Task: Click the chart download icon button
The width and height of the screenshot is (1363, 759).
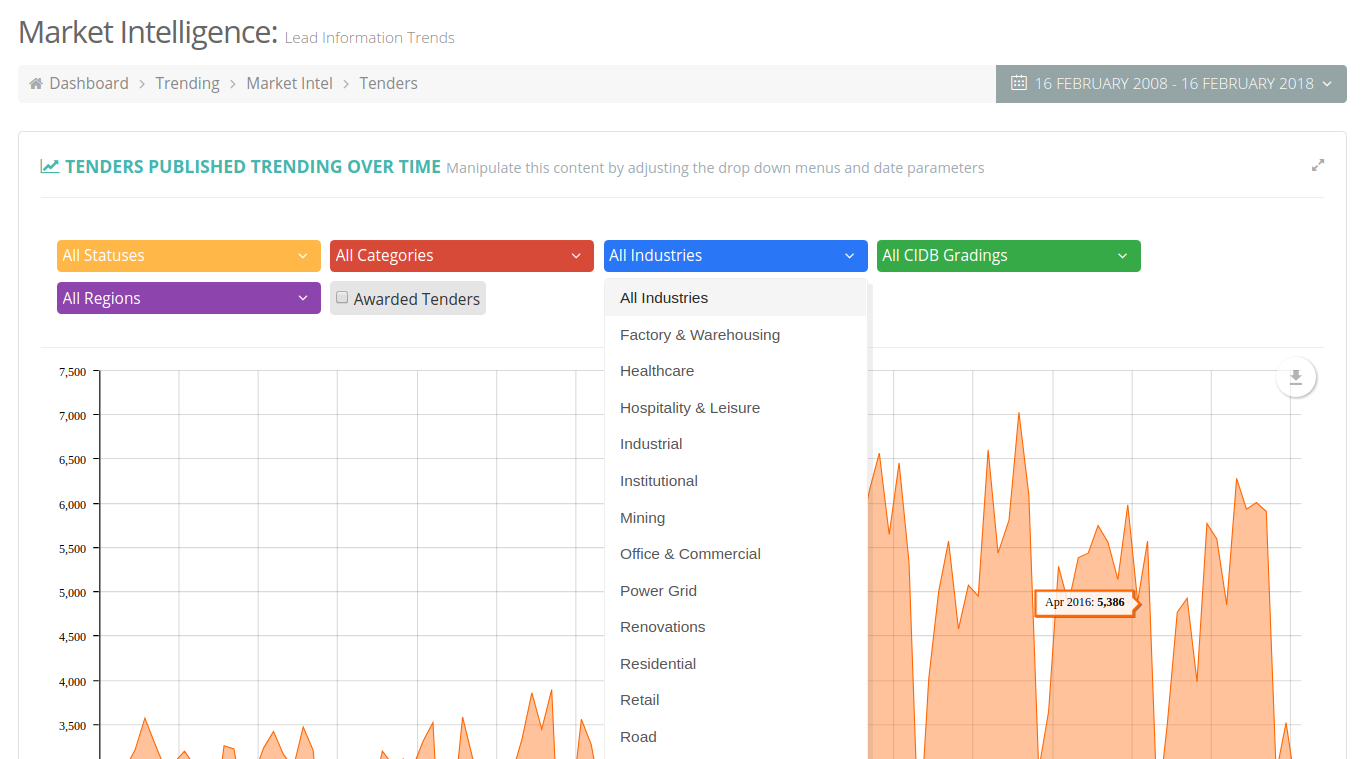Action: 1296,377
